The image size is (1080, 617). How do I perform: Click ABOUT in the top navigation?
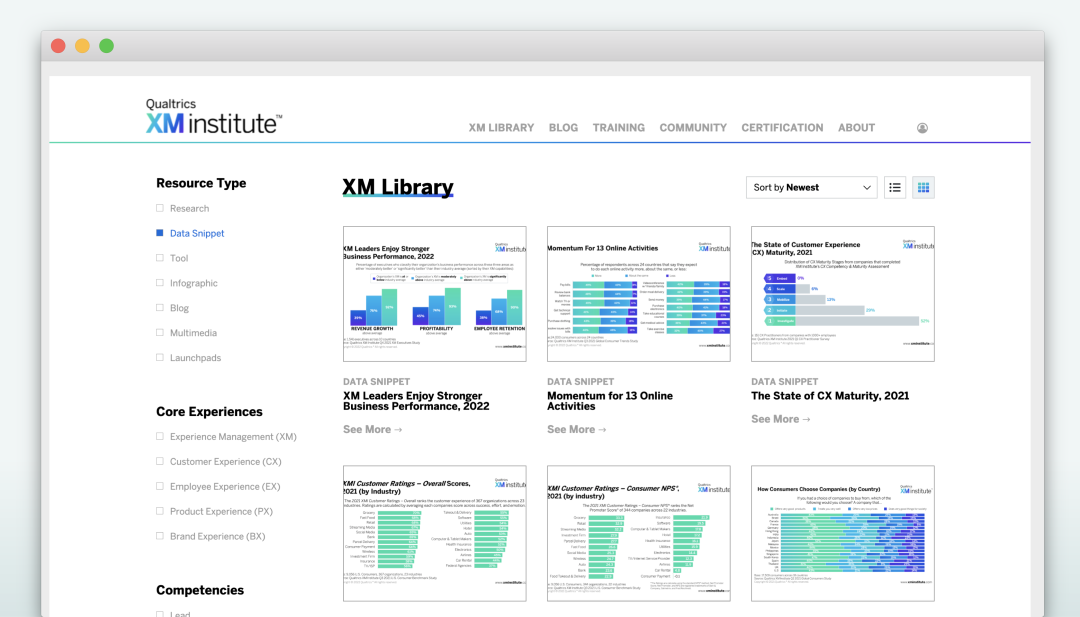856,128
